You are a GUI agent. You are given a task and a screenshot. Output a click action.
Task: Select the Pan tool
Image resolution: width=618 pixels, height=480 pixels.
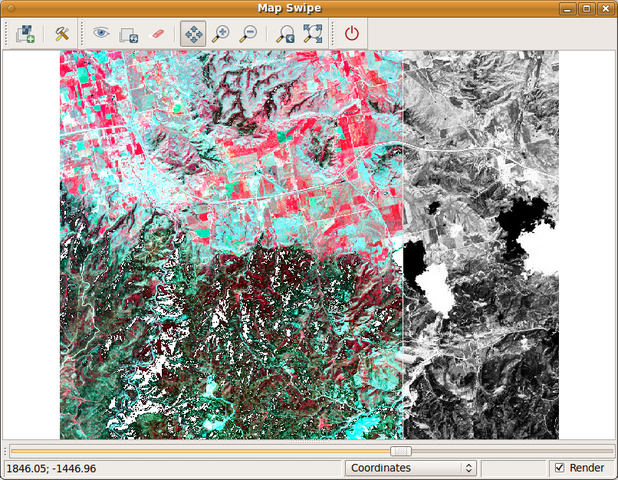click(x=194, y=33)
